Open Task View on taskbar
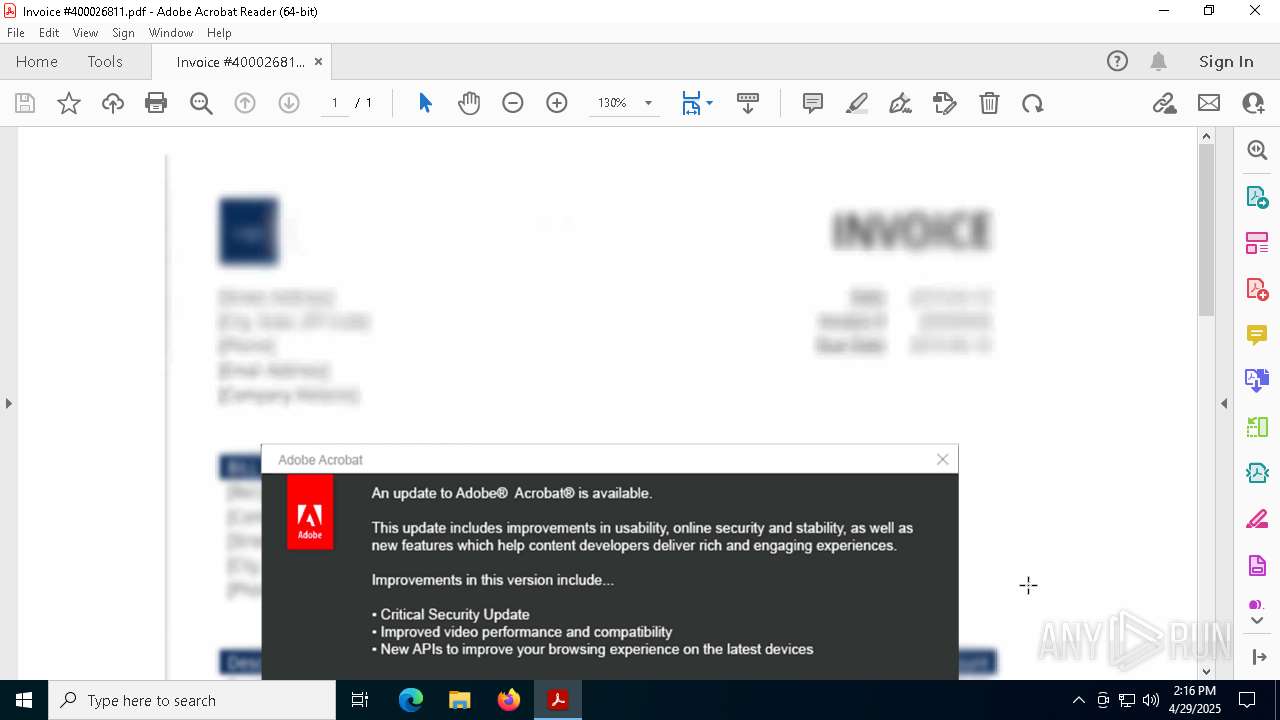 pos(360,700)
